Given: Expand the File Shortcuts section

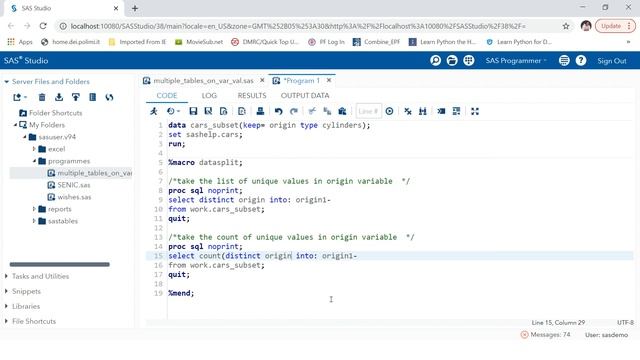Looking at the screenshot, I should 6,321.
